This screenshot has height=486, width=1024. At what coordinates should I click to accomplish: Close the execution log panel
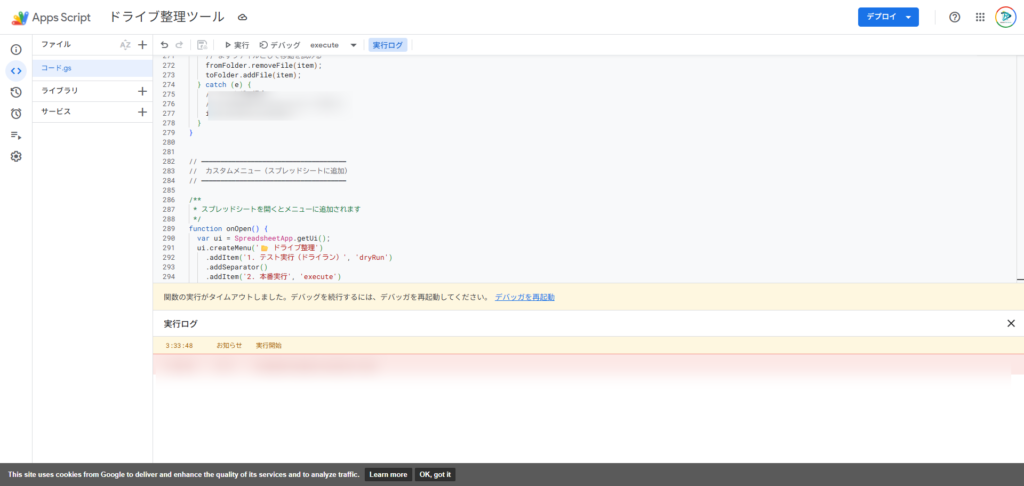click(x=1011, y=323)
